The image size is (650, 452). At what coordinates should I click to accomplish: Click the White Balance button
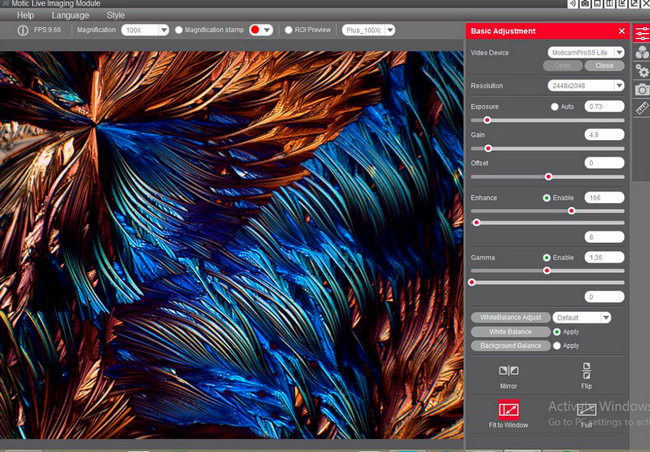click(509, 331)
